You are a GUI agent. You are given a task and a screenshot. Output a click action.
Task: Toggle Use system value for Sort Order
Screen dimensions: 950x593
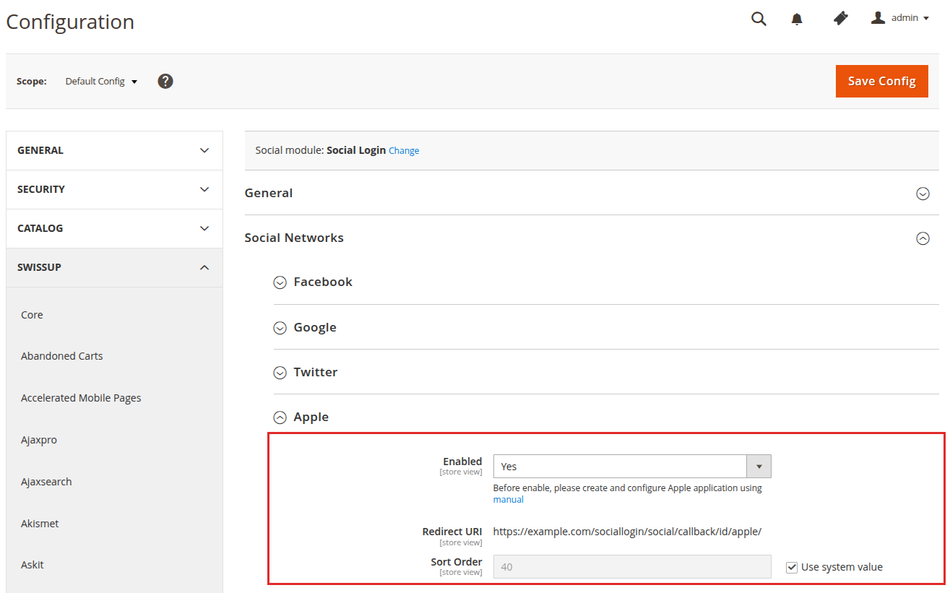pos(791,568)
